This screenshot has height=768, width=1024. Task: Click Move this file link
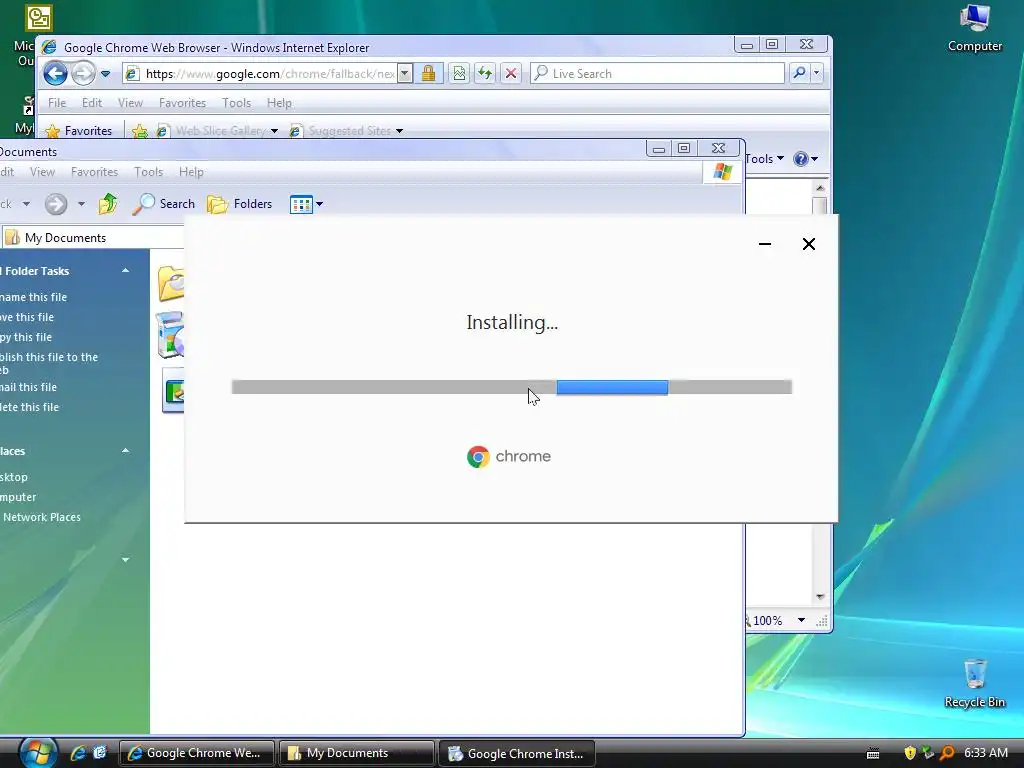[27, 317]
